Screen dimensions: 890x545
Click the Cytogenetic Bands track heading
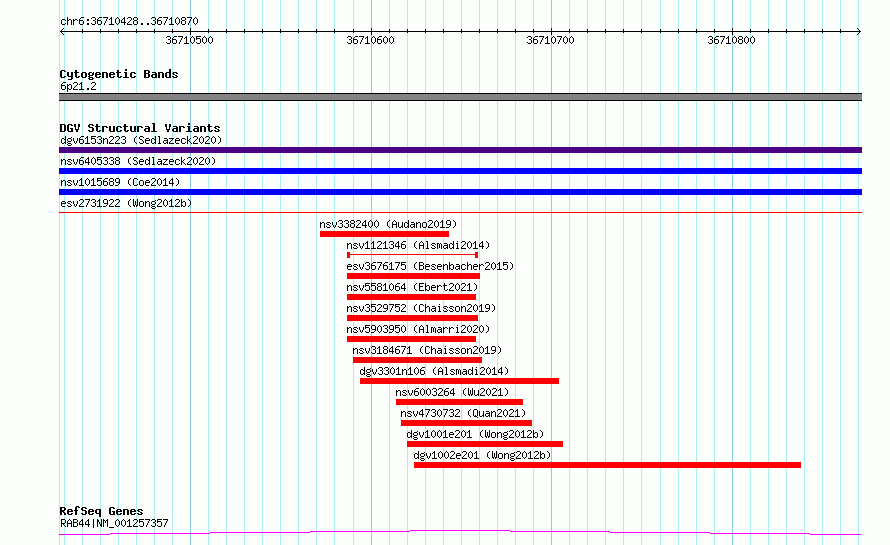(x=119, y=74)
